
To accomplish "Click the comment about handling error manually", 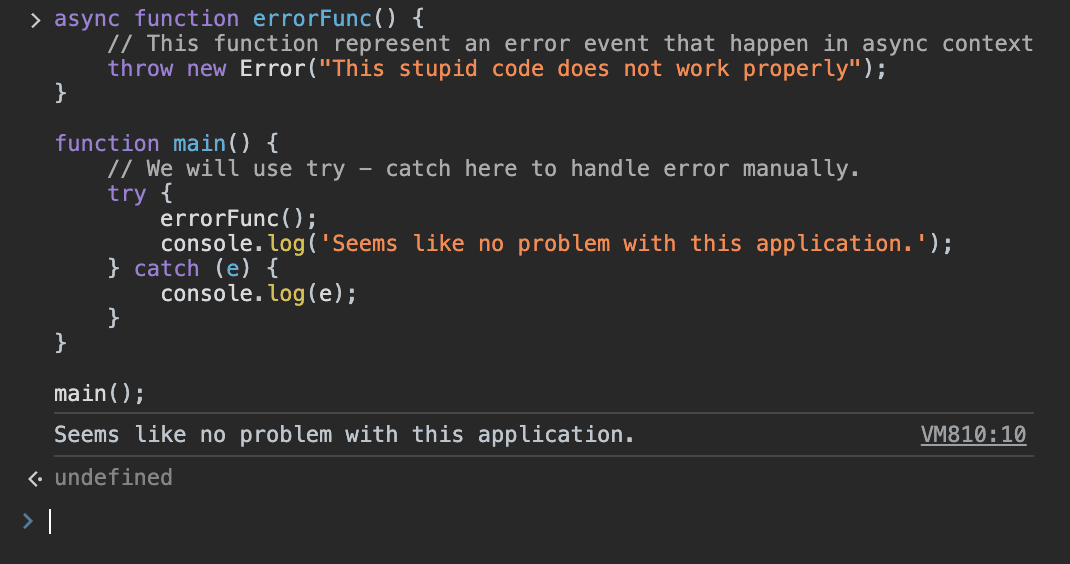I will [x=484, y=169].
